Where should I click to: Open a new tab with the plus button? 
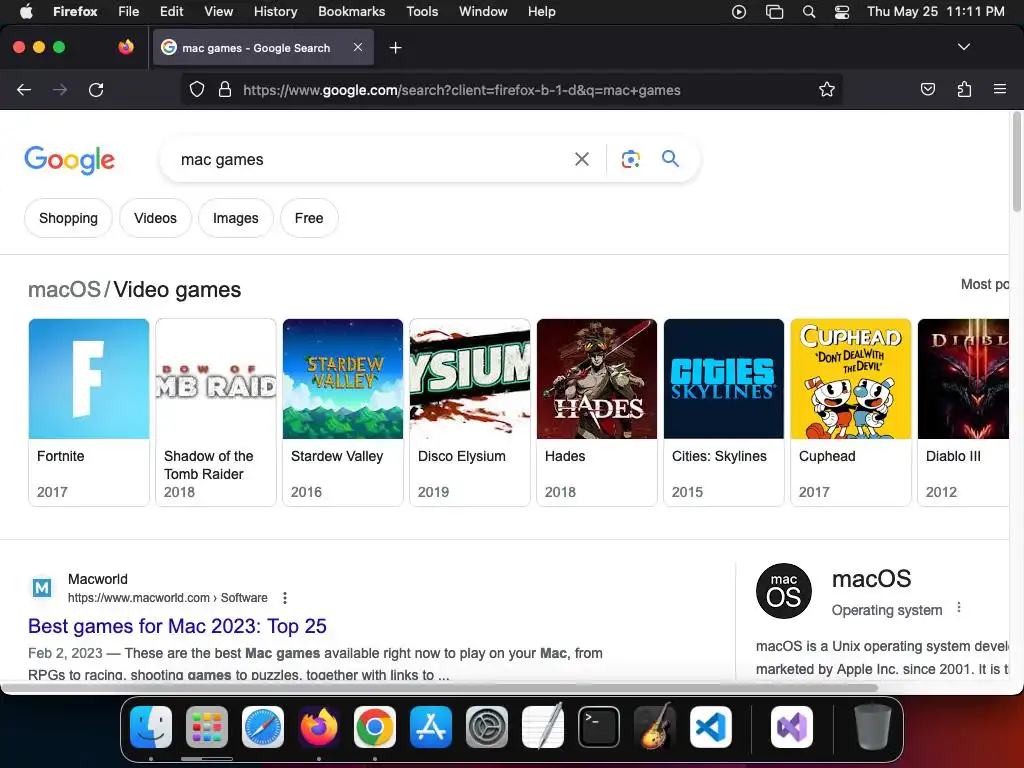[395, 48]
